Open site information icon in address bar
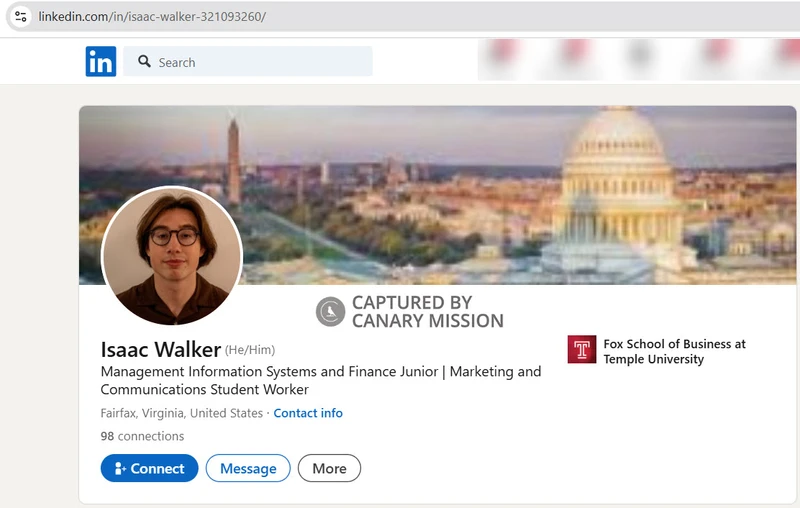 click(20, 17)
